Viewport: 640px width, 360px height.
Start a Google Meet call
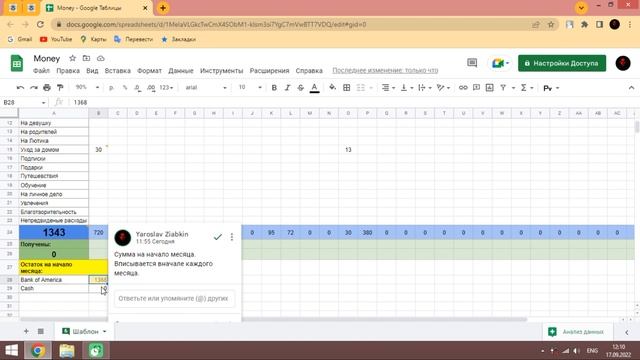(500, 63)
